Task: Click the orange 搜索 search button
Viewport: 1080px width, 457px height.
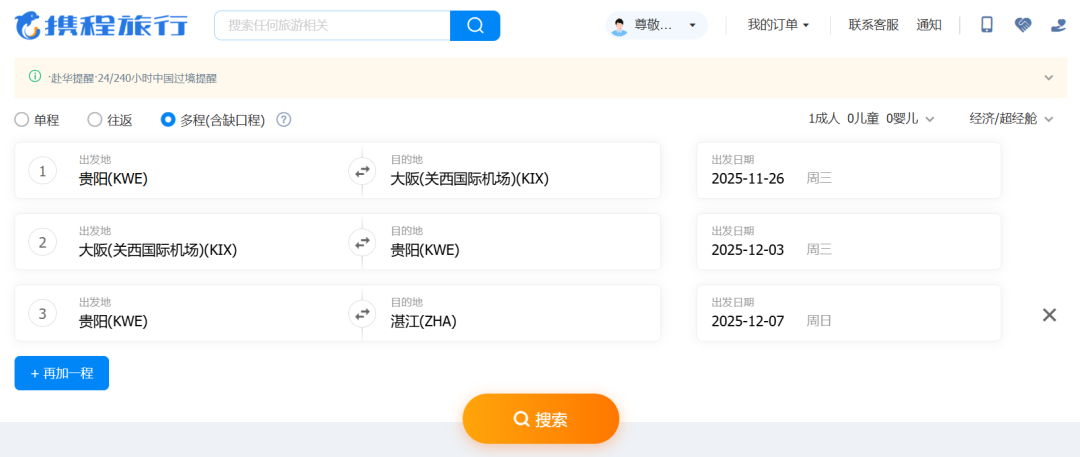Action: click(x=541, y=418)
